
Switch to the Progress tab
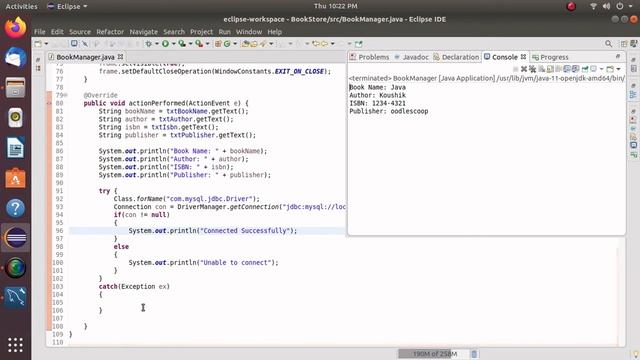(550, 57)
